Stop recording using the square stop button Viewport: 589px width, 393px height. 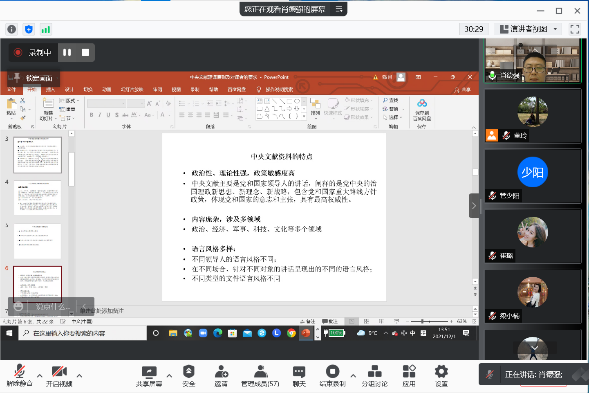(86, 52)
